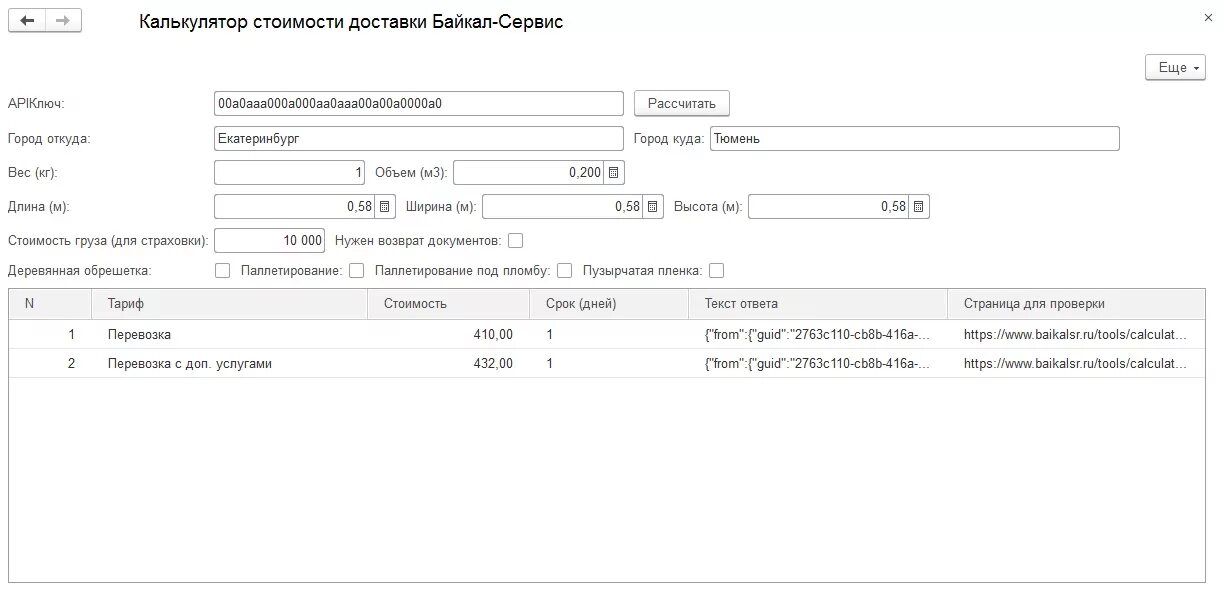Viewport: 1224px width, 590px height.
Task: Sort by the Срок (дней) column header
Action: (x=610, y=304)
